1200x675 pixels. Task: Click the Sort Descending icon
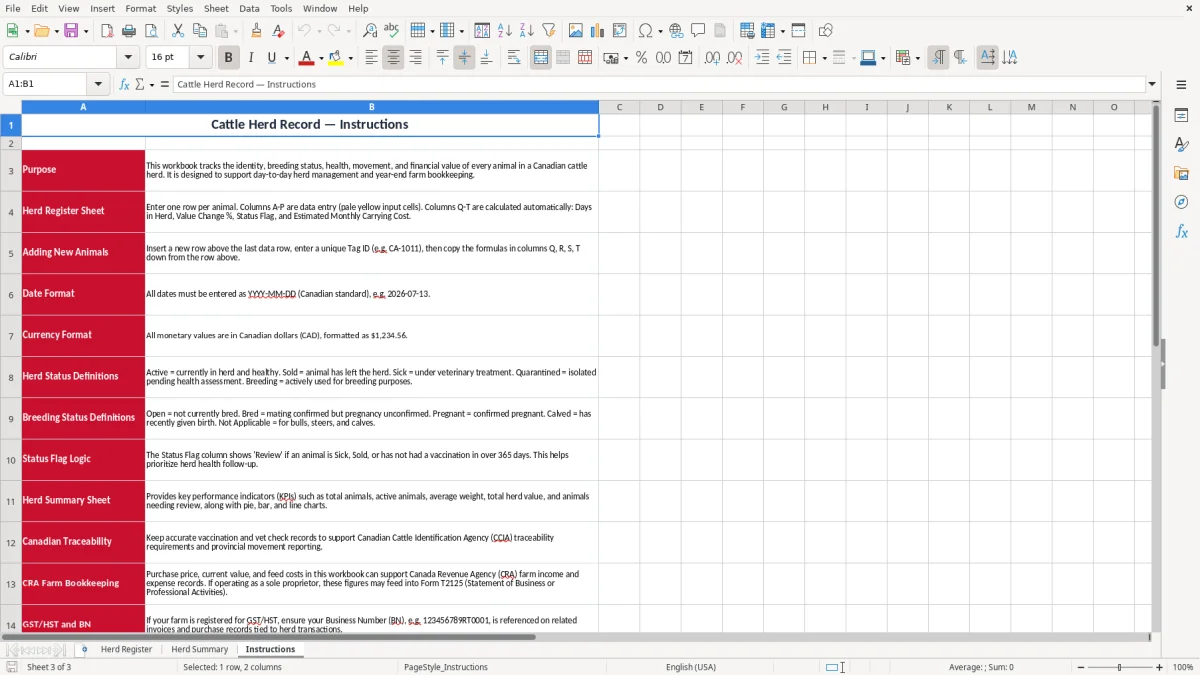526,31
